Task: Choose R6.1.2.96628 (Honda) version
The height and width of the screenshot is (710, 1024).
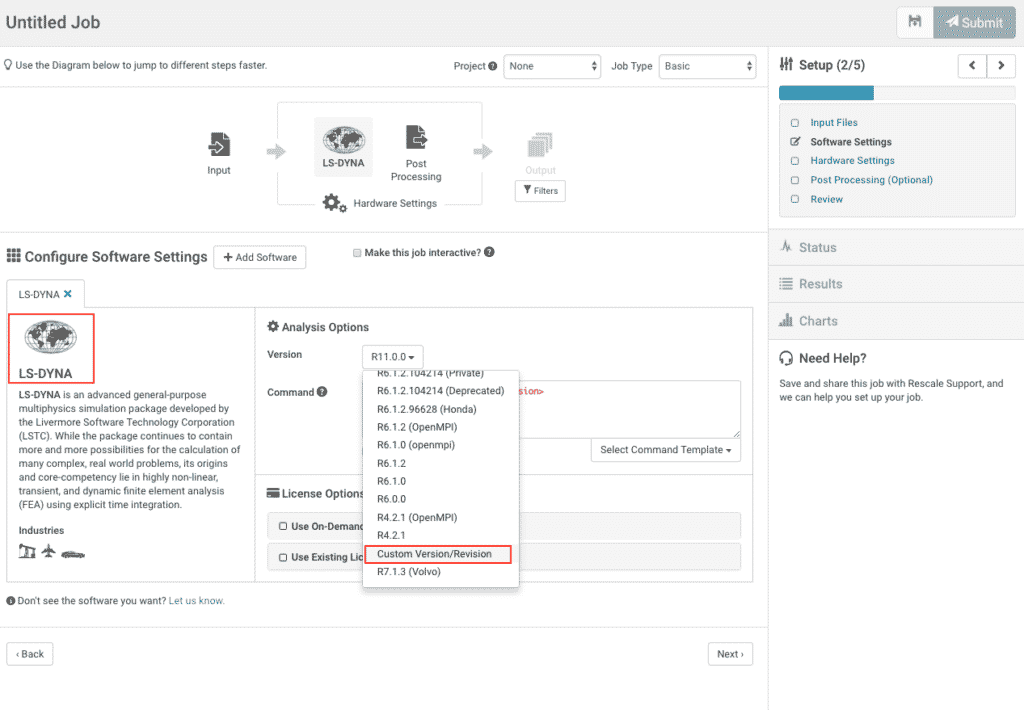Action: point(440,409)
